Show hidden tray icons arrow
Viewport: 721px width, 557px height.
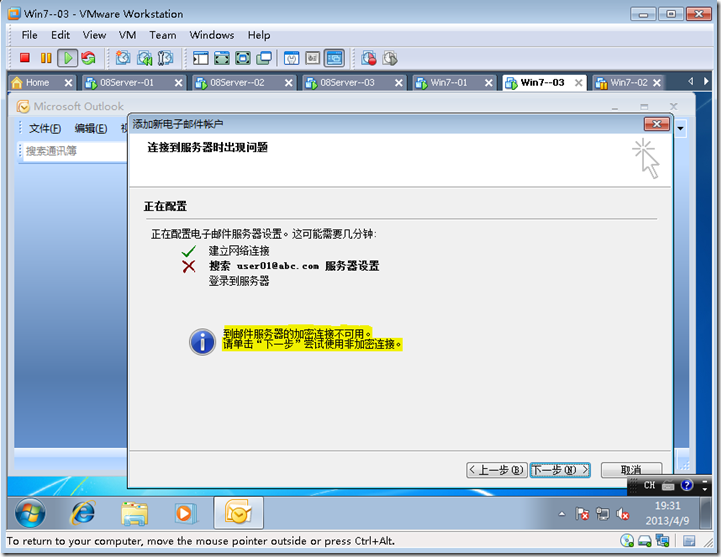tap(562, 514)
